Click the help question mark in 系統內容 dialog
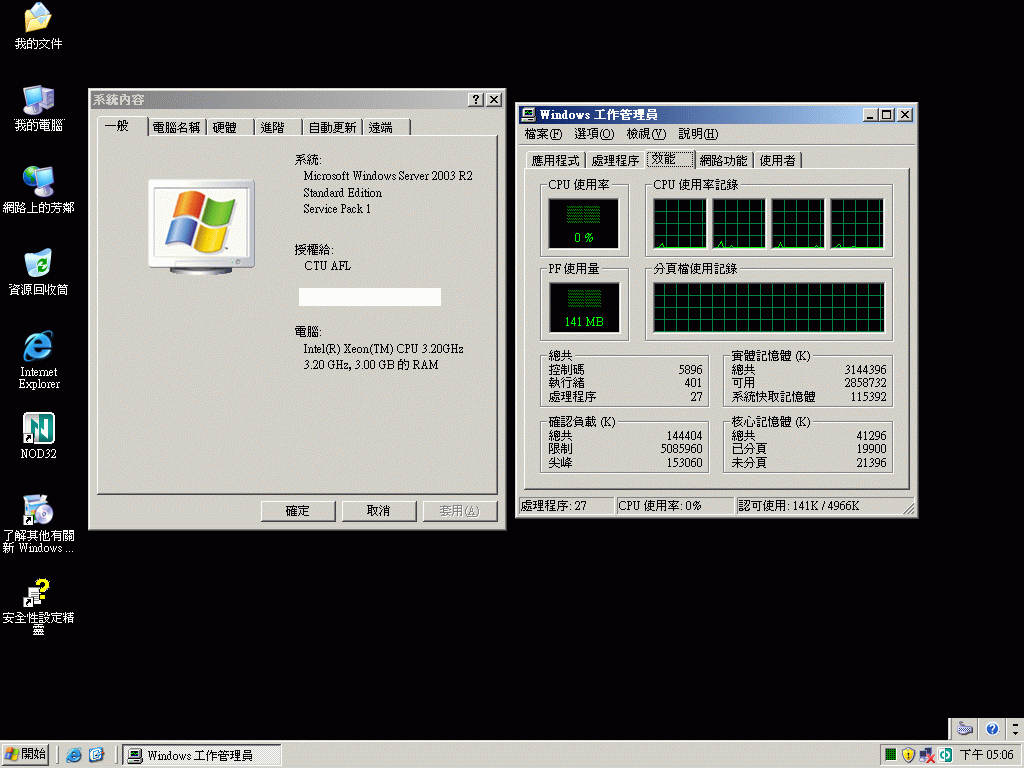This screenshot has width=1024, height=768. 476,99
